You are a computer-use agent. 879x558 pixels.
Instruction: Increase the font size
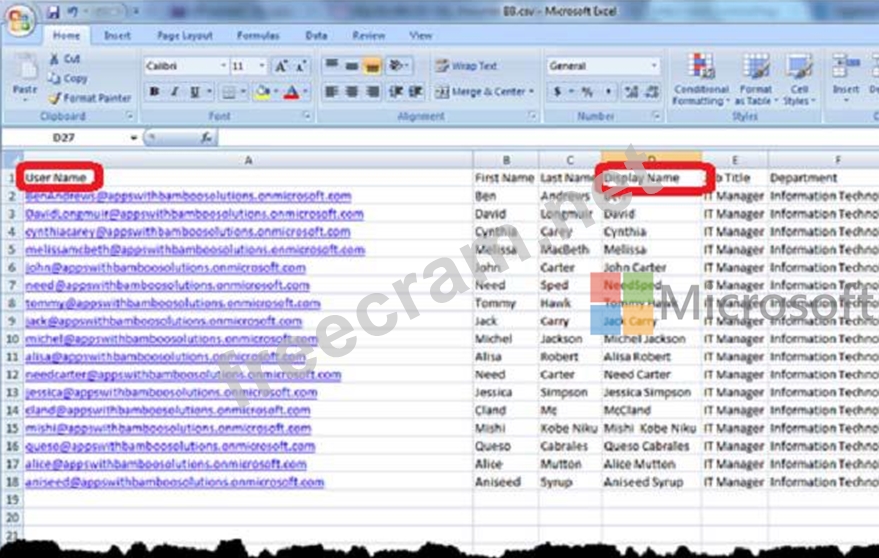(x=281, y=66)
